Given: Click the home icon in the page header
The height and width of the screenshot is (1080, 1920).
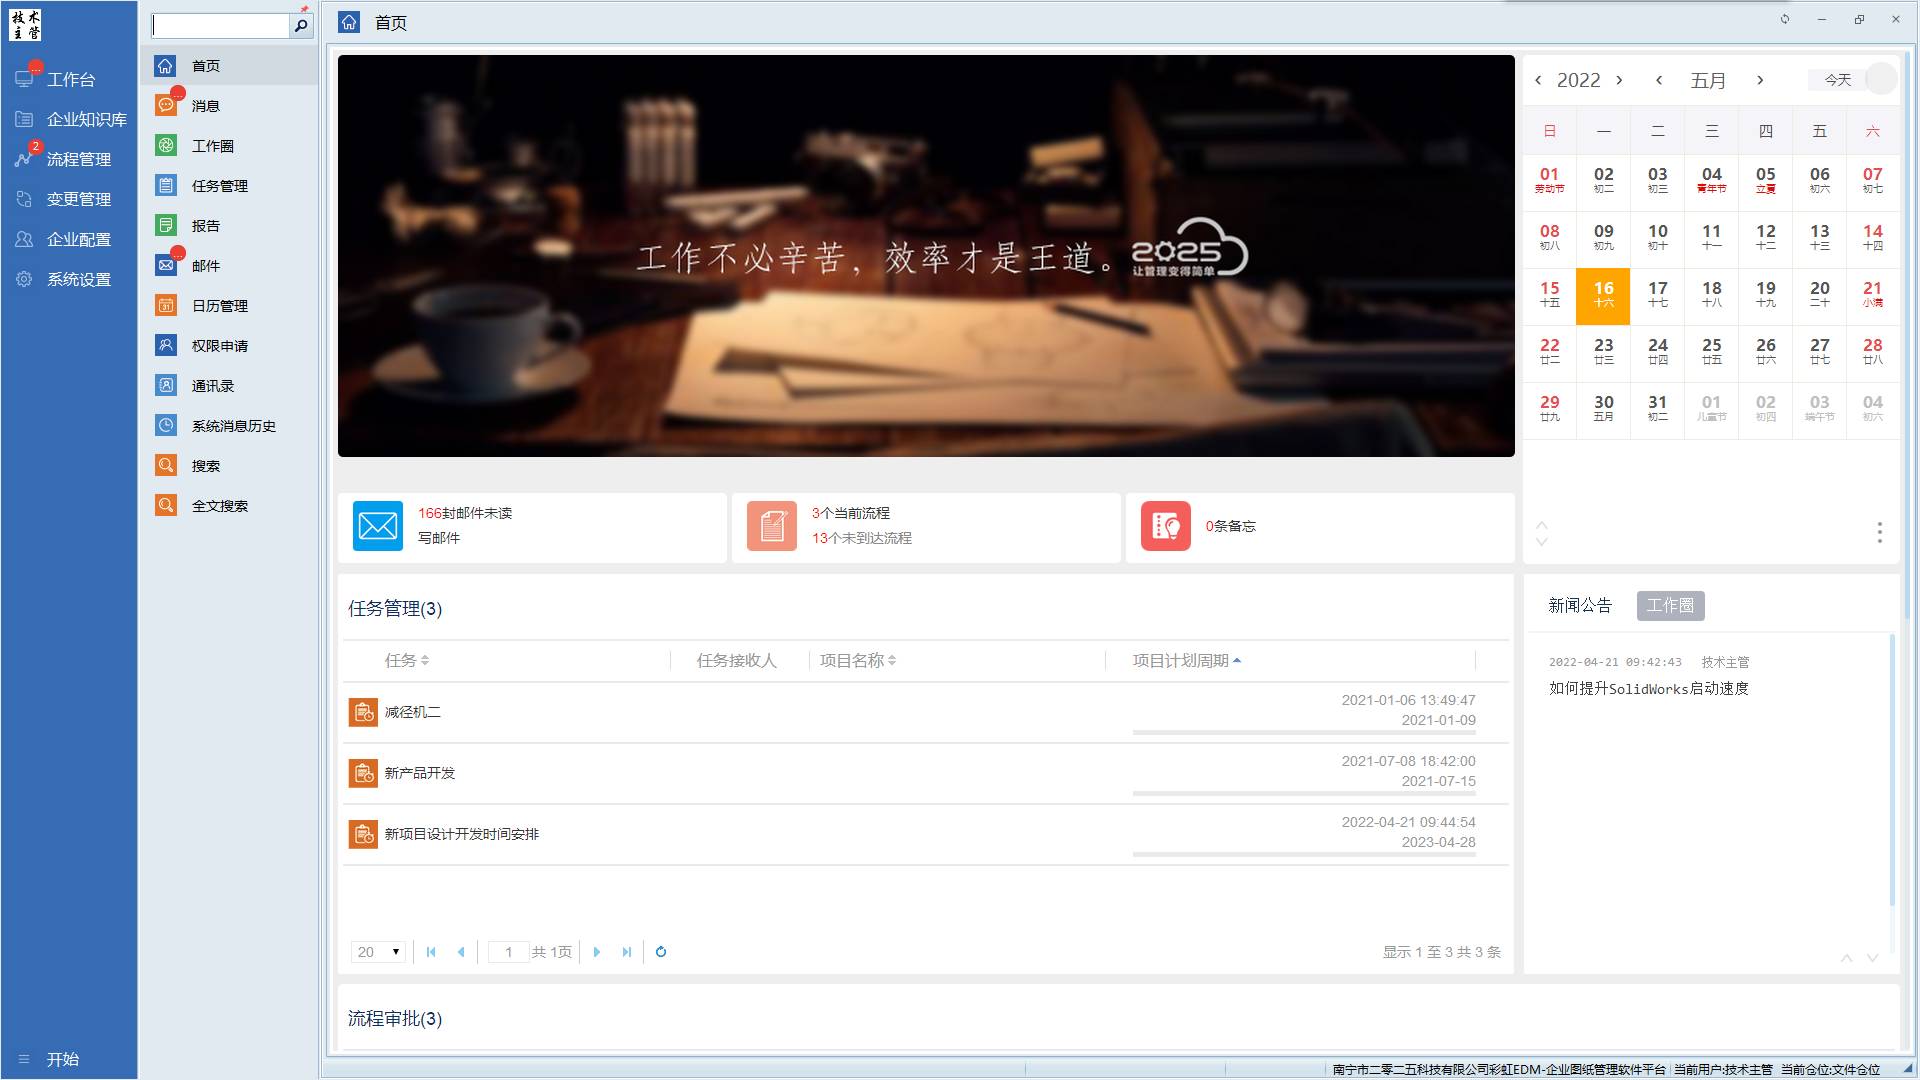Looking at the screenshot, I should (349, 22).
